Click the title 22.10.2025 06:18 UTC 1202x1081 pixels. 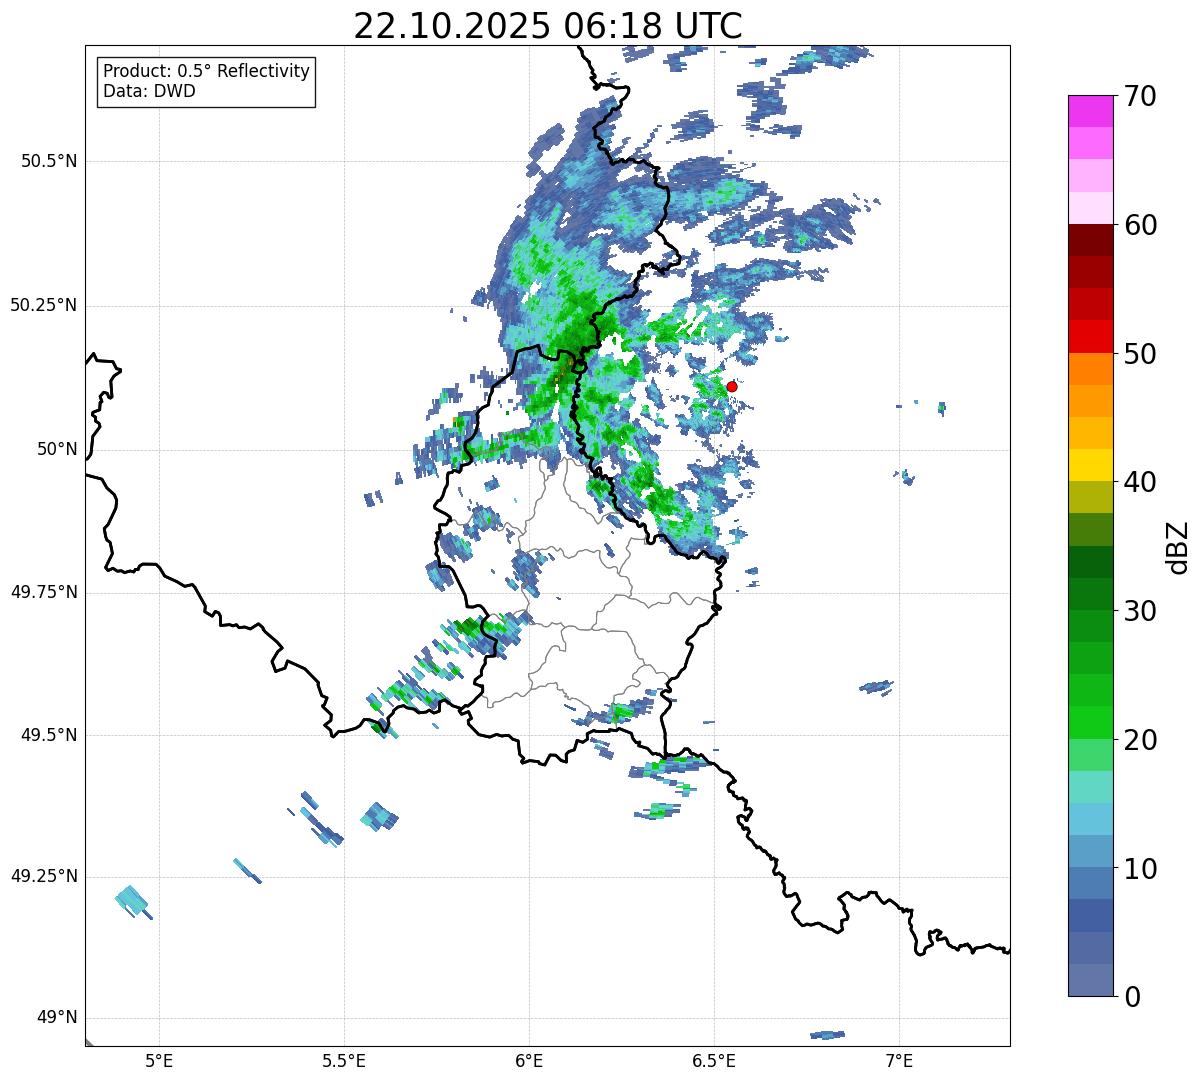[548, 25]
